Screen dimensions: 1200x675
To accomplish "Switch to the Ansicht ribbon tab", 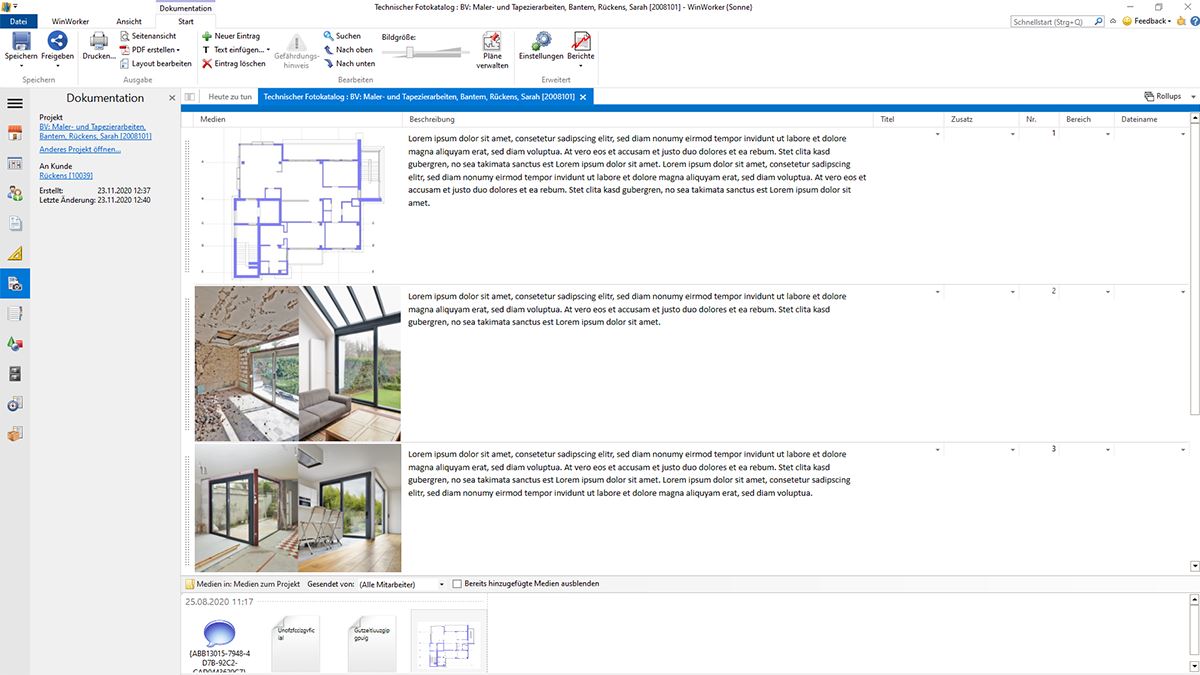I will [129, 21].
